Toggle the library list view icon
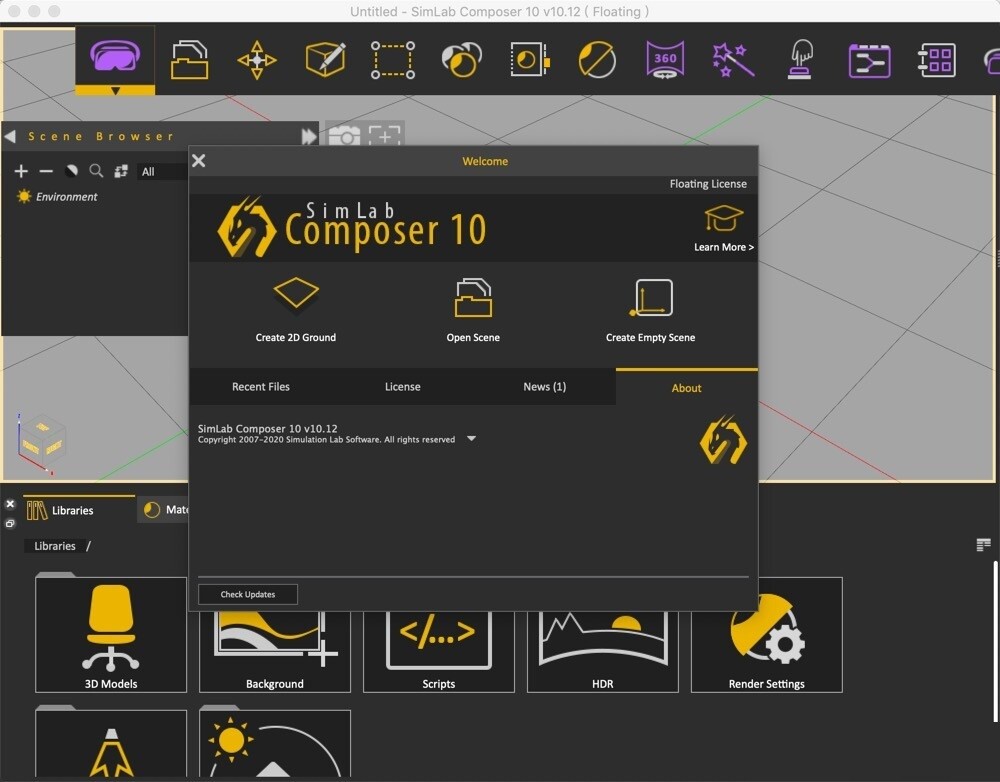The image size is (1000, 782). pyautogui.click(x=983, y=545)
